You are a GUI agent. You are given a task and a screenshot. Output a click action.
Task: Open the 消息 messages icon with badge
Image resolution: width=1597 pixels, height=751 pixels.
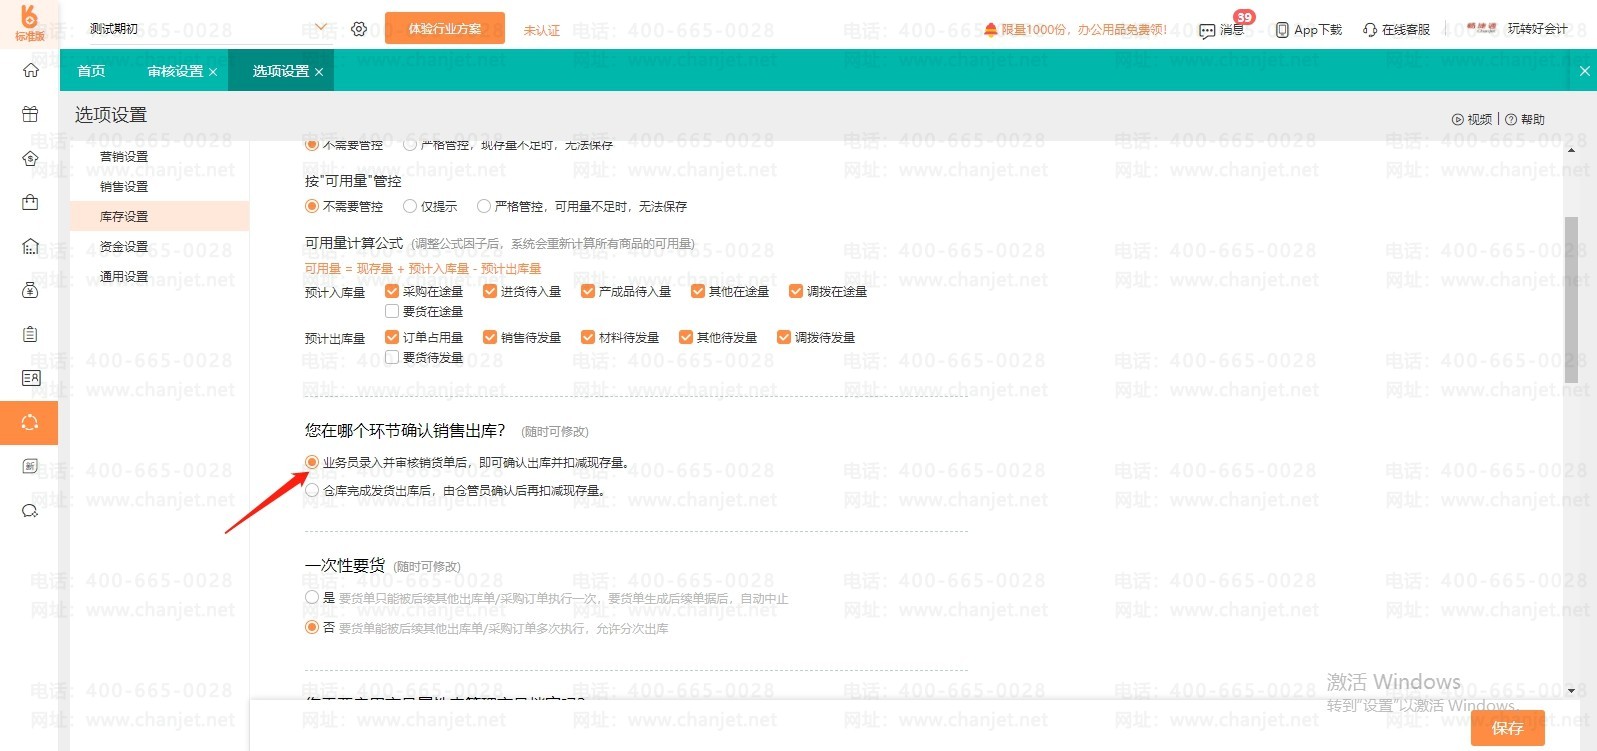[x=1208, y=30]
